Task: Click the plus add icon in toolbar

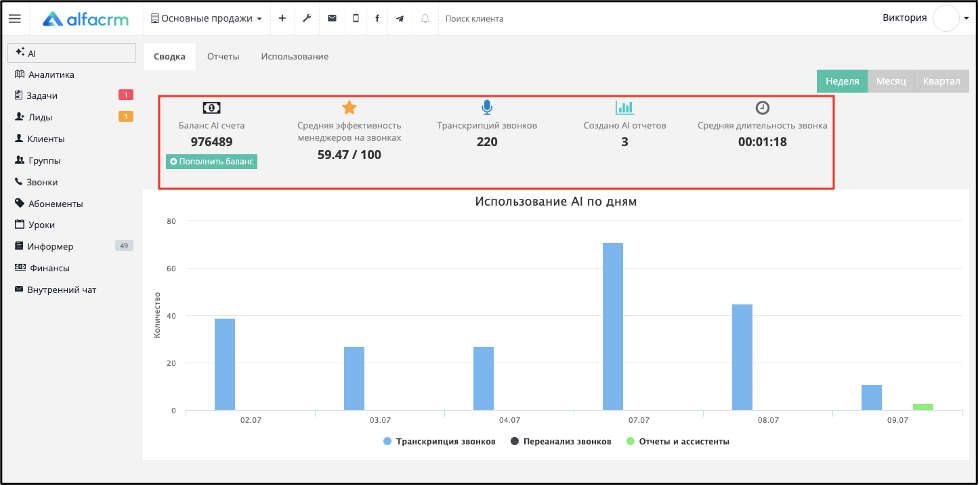Action: [x=282, y=19]
